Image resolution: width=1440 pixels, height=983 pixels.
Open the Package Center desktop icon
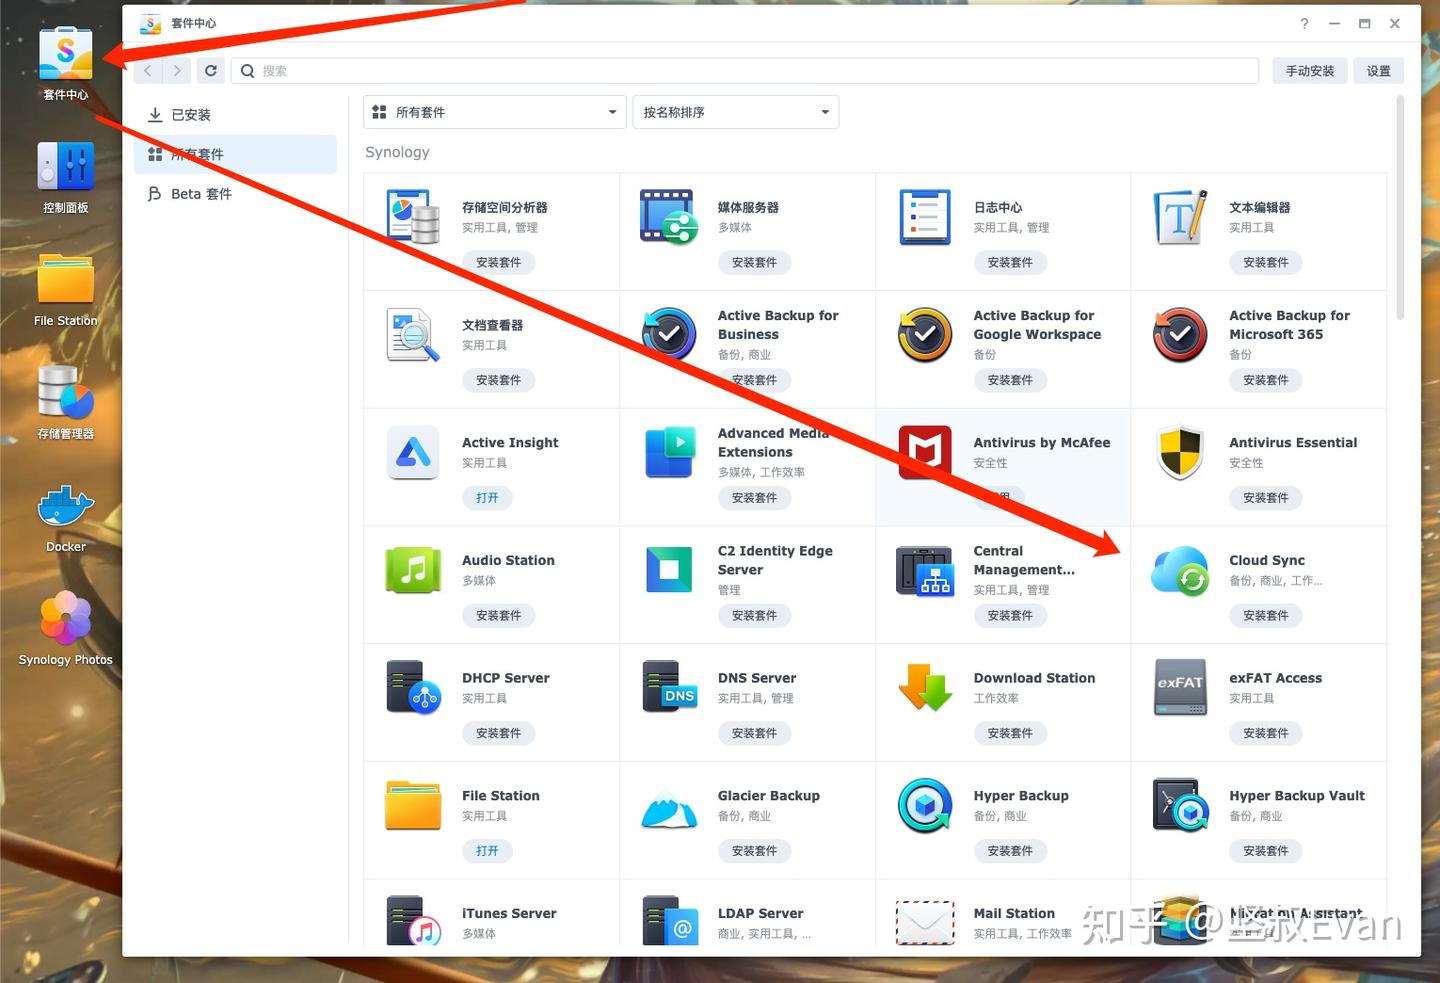[x=66, y=54]
